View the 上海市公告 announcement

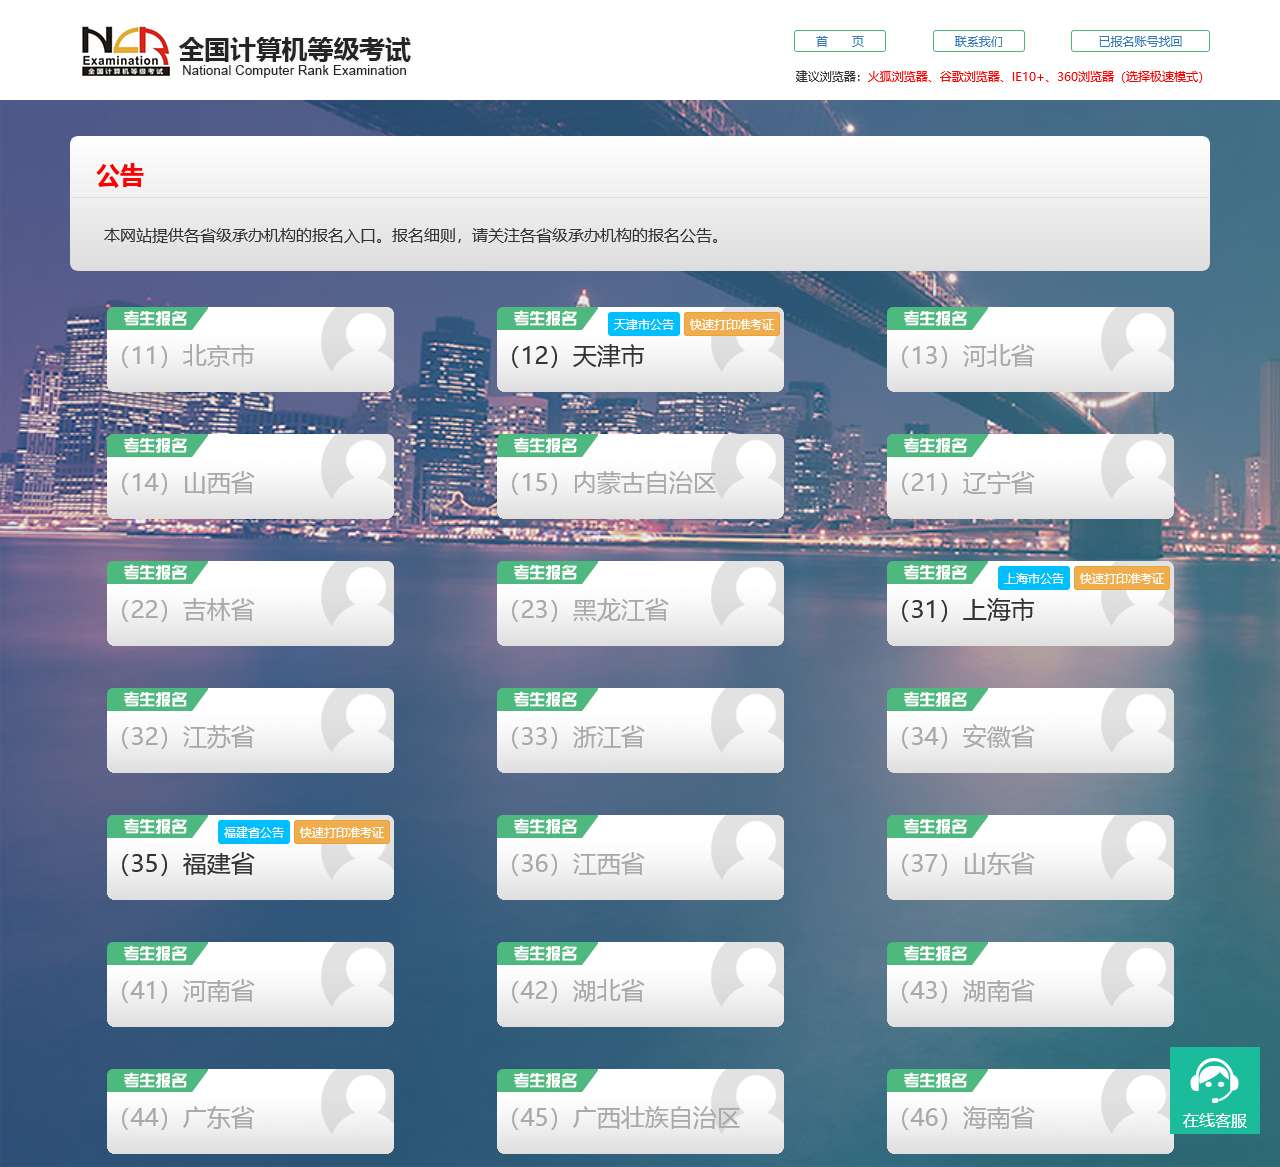point(1033,578)
